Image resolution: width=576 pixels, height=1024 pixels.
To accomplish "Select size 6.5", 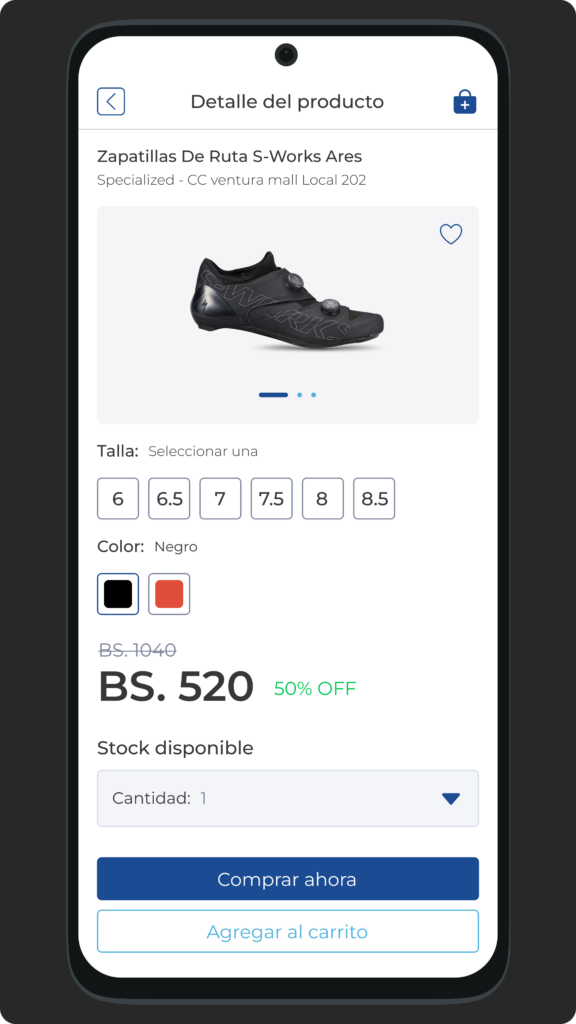I will pos(169,498).
